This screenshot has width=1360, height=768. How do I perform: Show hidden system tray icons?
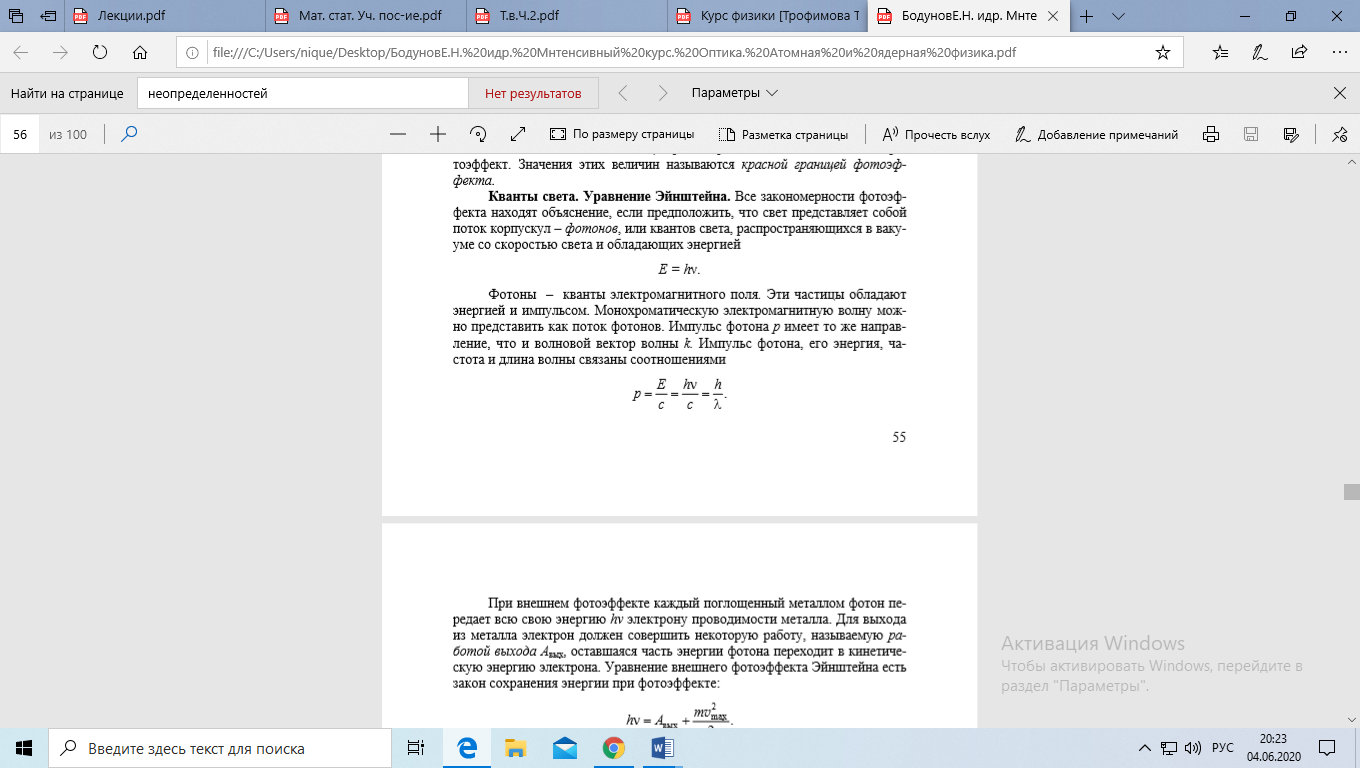[x=1145, y=748]
